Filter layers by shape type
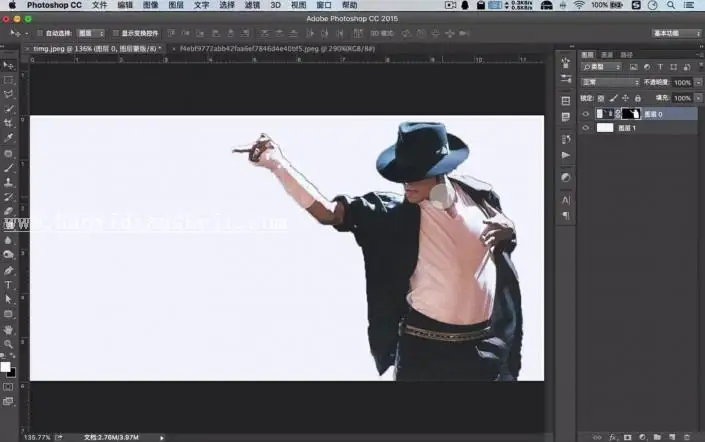 (674, 67)
